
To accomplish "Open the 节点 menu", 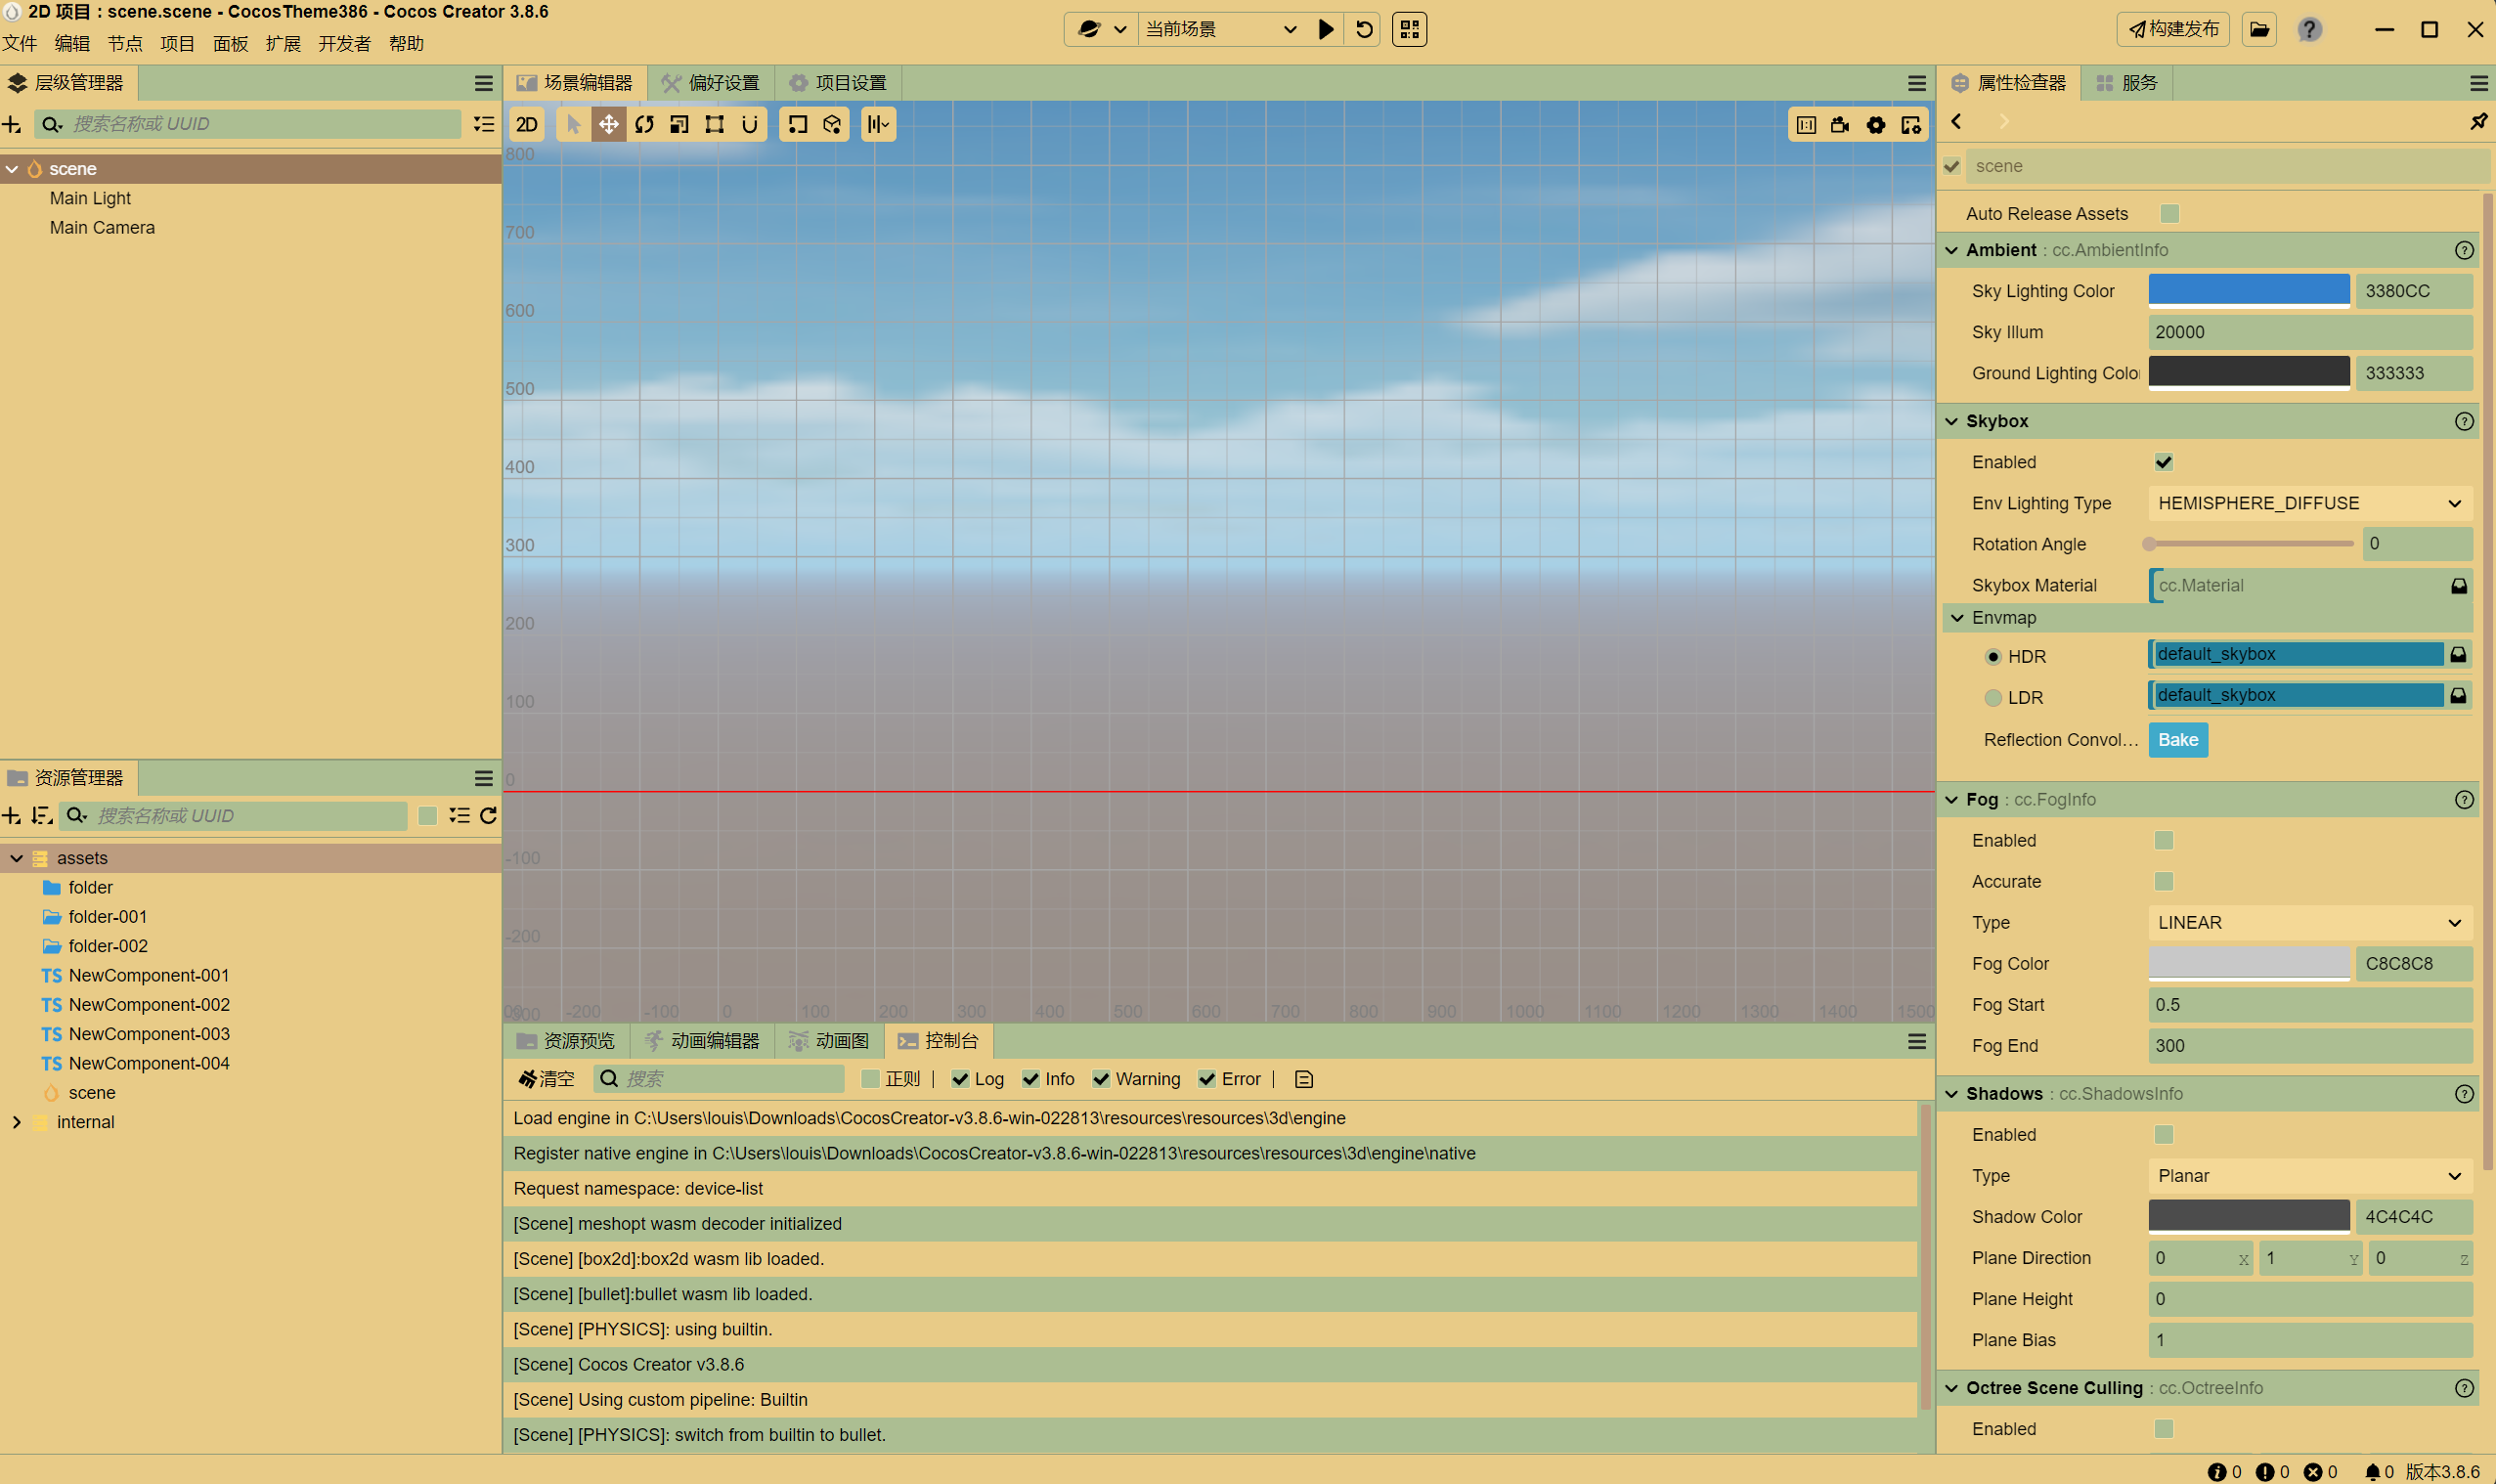I will tap(125, 43).
